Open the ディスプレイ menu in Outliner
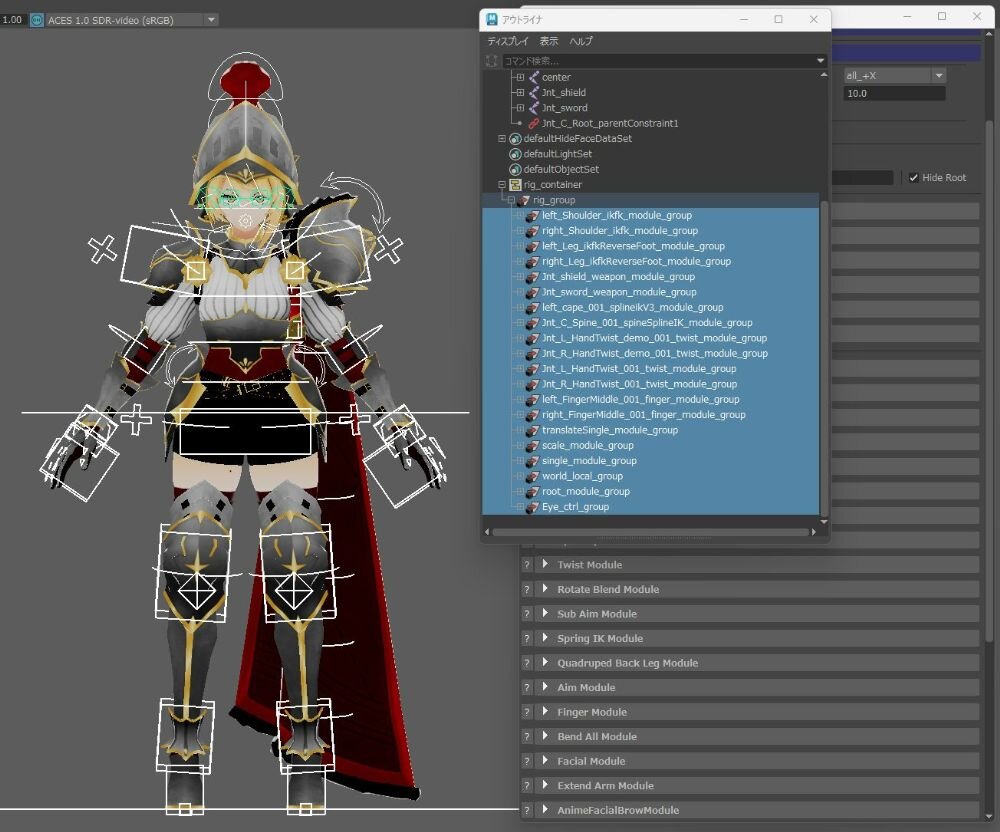The height and width of the screenshot is (832, 1000). pos(507,42)
